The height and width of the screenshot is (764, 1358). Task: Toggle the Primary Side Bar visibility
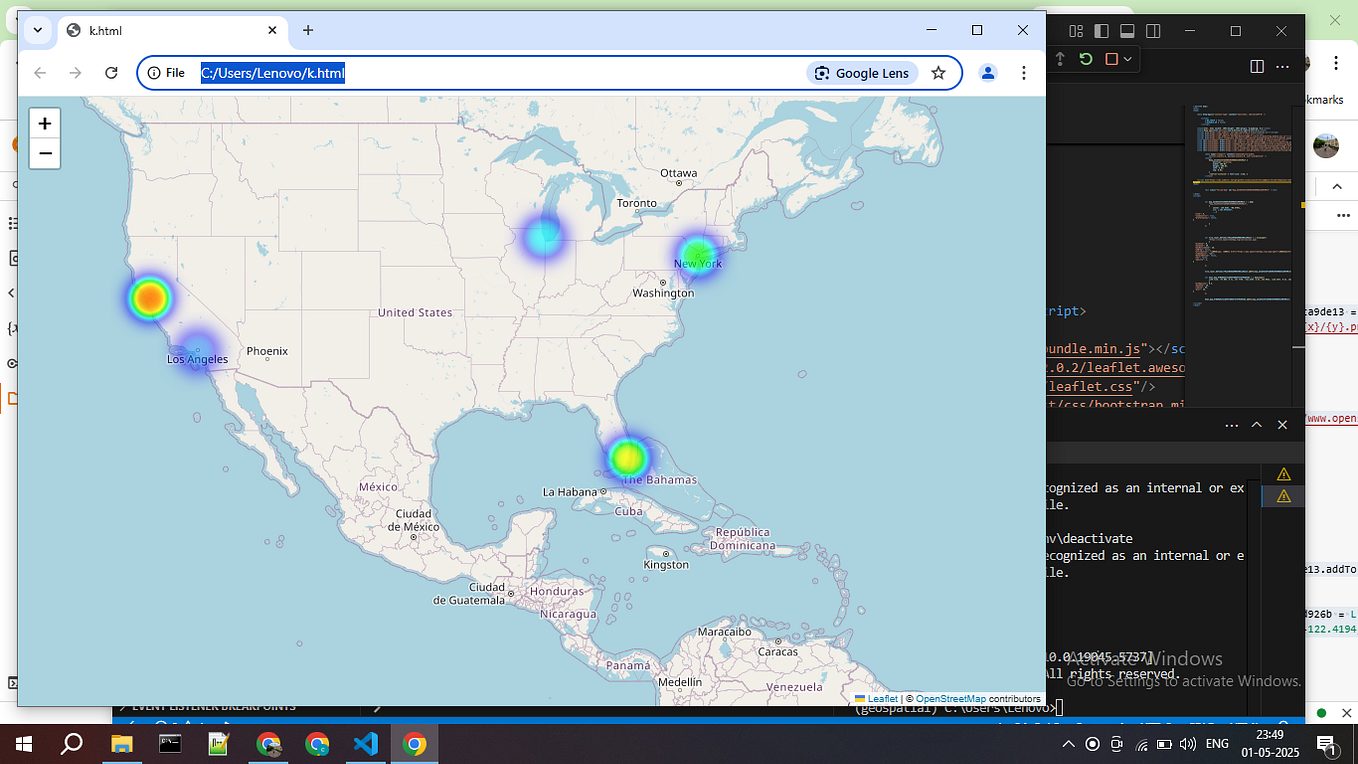pos(1101,31)
